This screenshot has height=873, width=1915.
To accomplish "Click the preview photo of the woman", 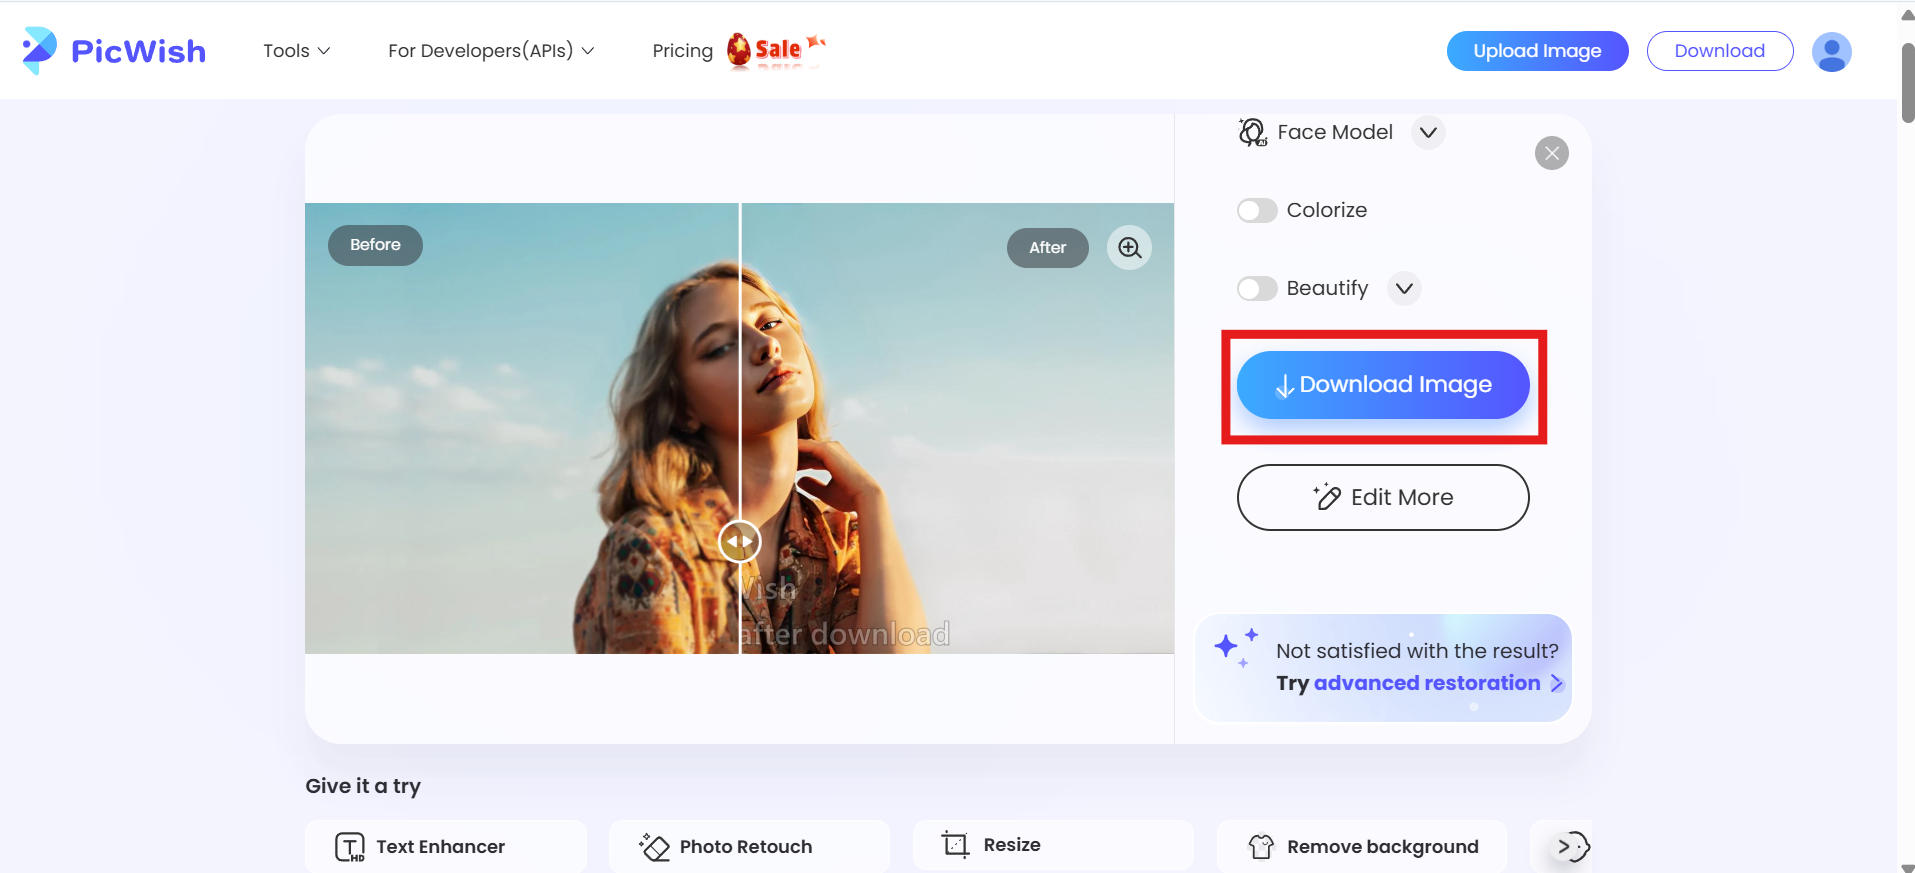I will (739, 428).
